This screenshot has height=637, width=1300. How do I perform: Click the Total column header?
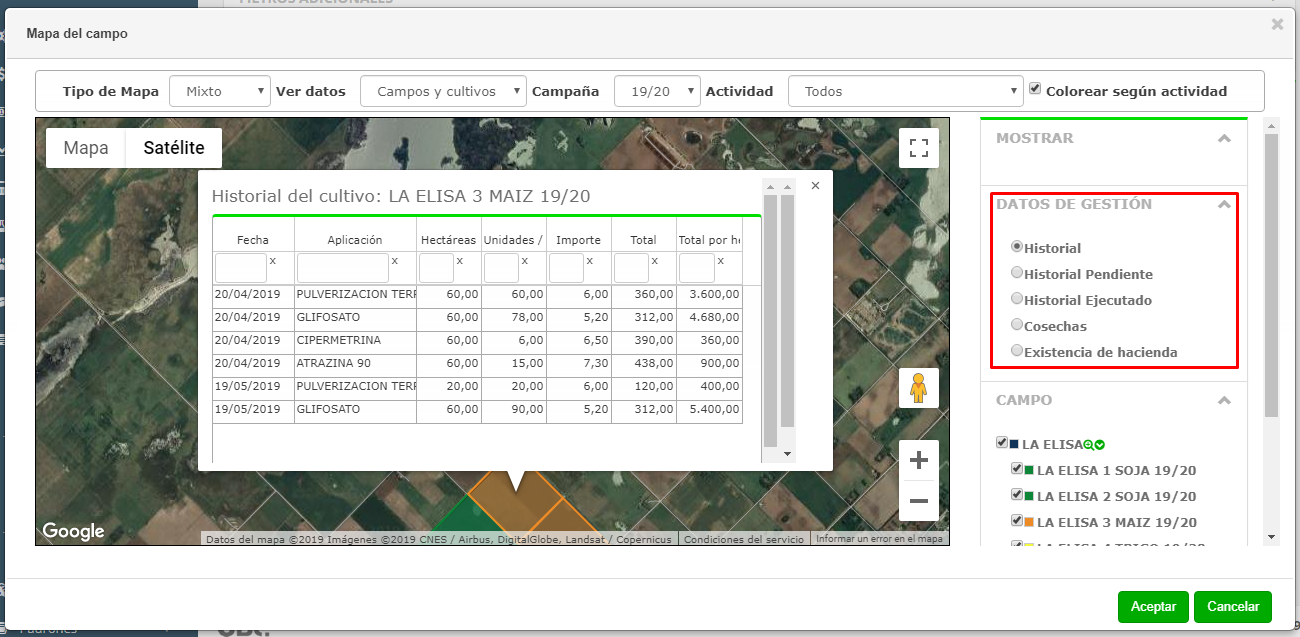pos(644,240)
